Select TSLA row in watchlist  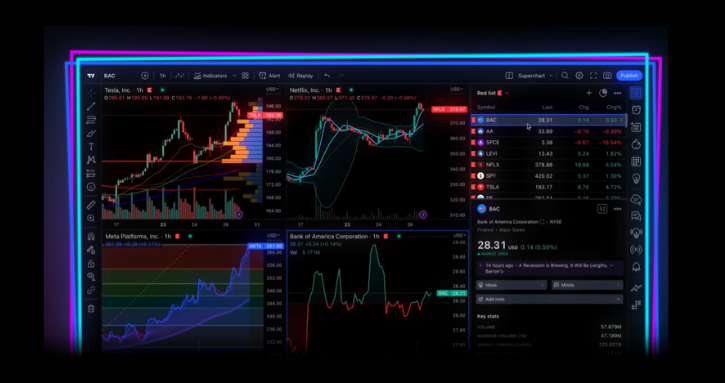click(x=548, y=187)
